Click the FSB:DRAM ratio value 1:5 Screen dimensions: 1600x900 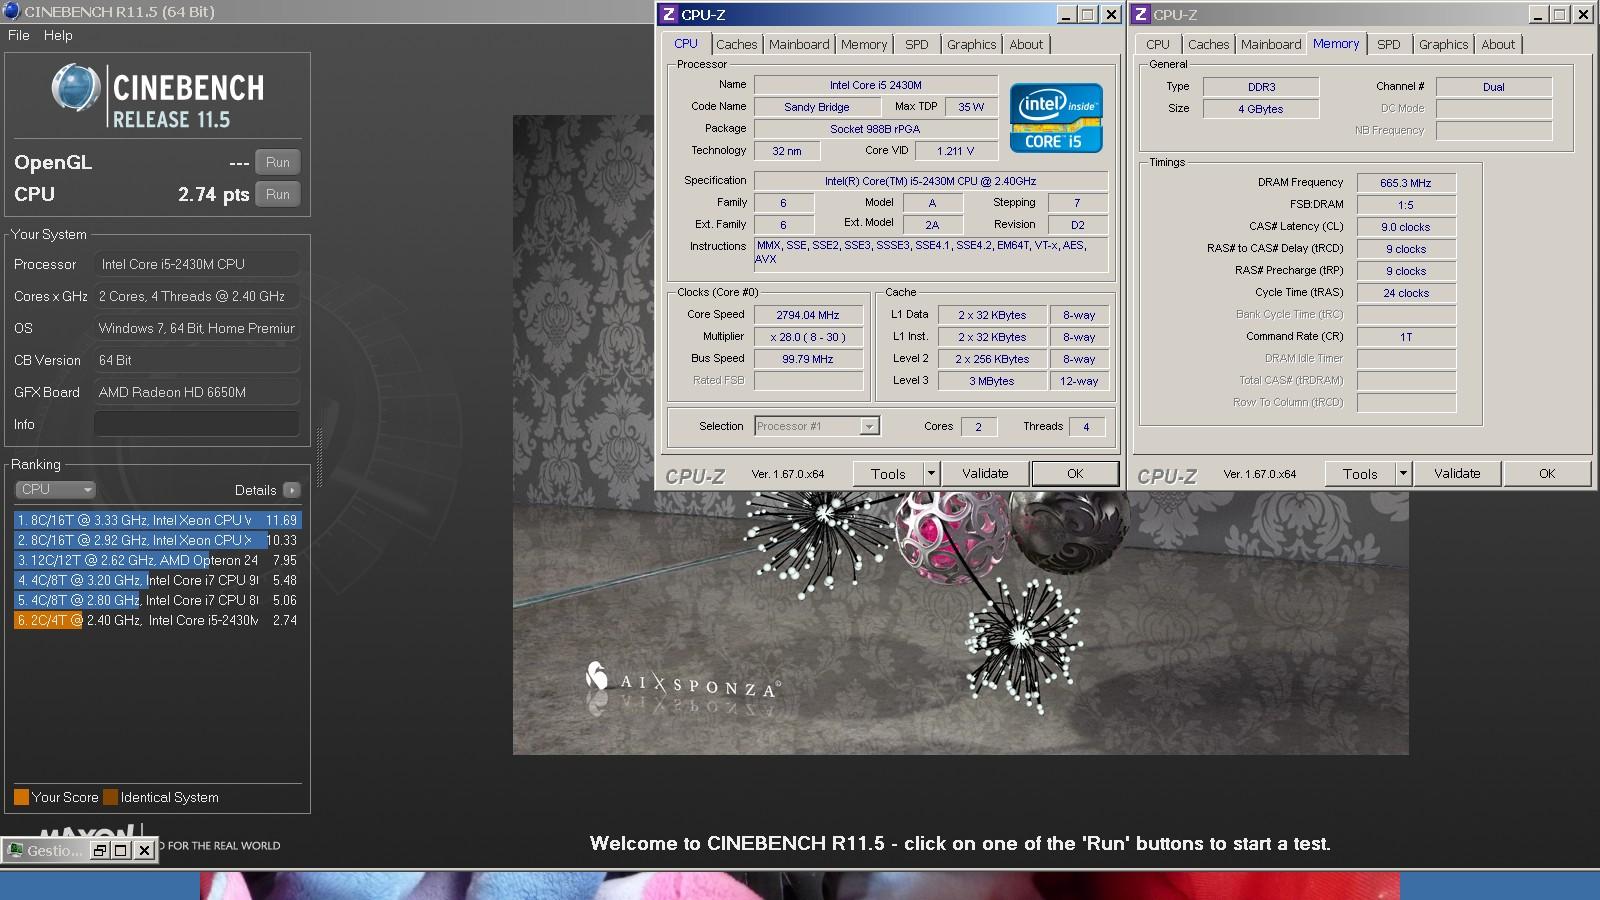click(x=1406, y=205)
